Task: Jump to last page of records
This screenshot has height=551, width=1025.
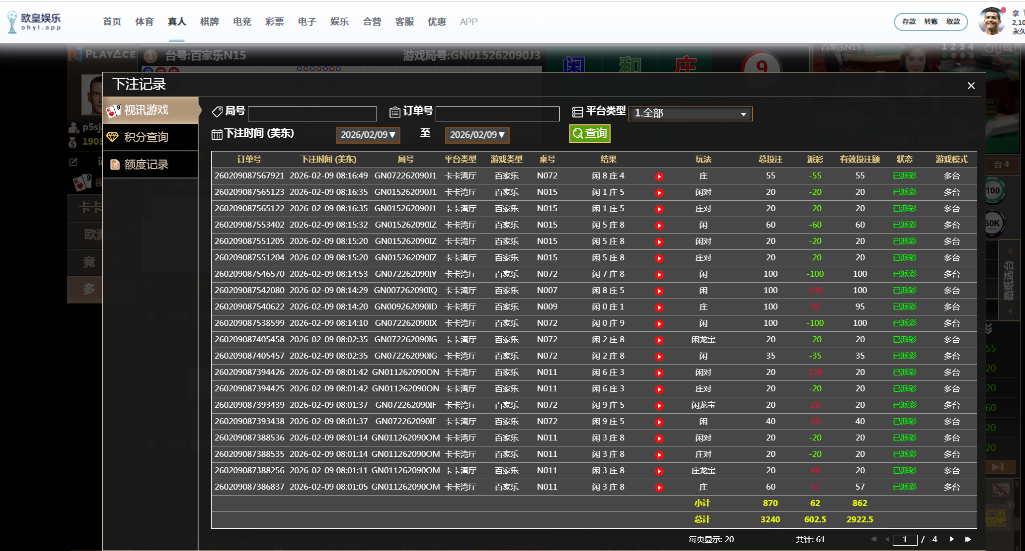Action: (967, 539)
